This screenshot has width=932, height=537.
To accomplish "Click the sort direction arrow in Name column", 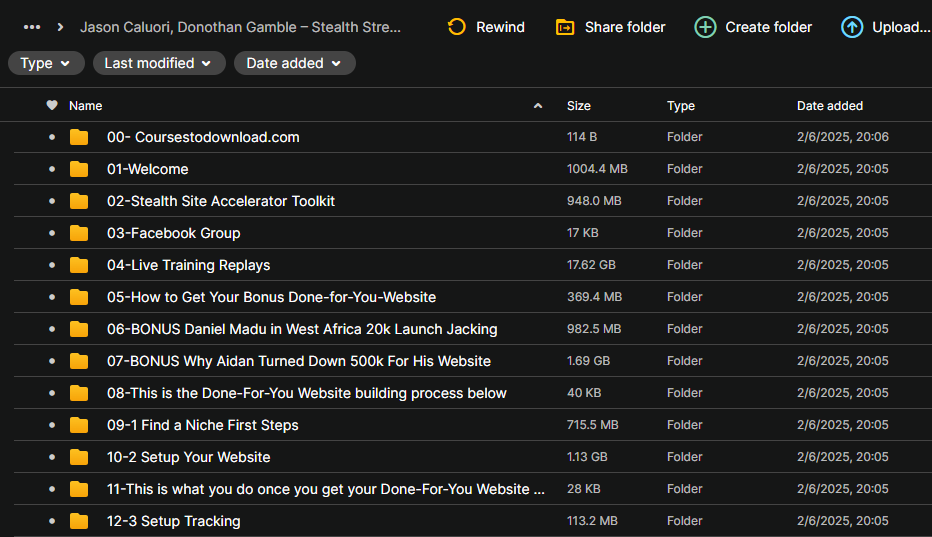I will pos(538,105).
